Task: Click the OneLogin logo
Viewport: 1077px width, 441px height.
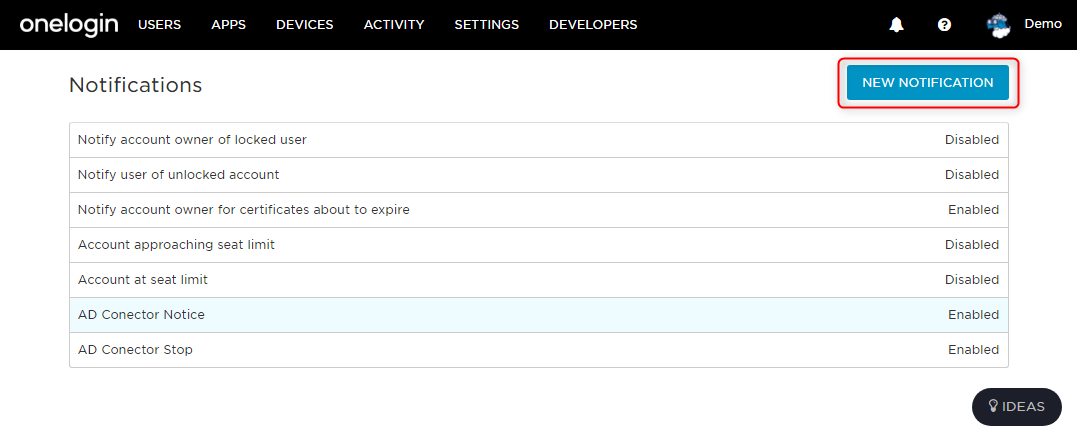Action: click(x=69, y=25)
